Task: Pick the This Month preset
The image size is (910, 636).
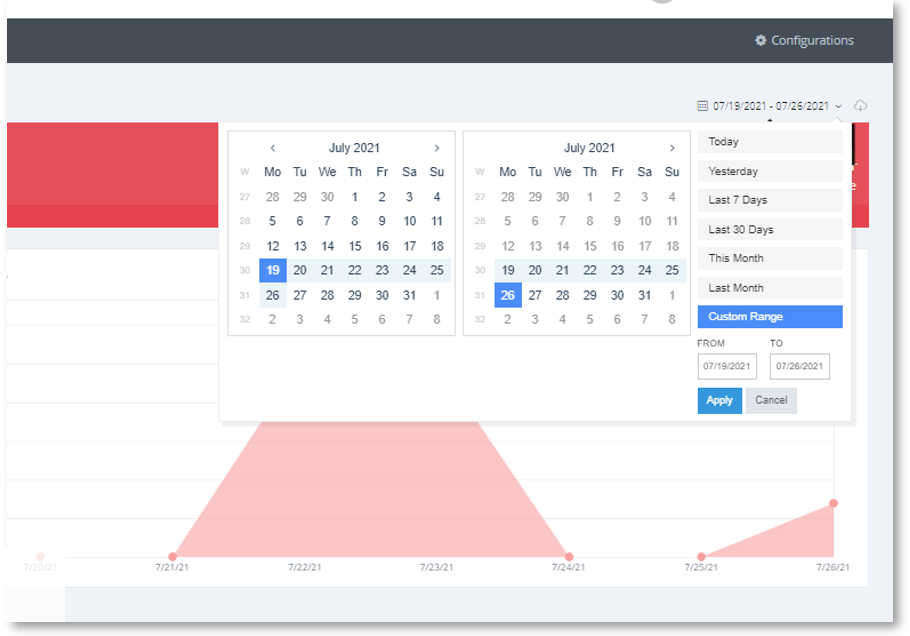Action: tap(770, 258)
